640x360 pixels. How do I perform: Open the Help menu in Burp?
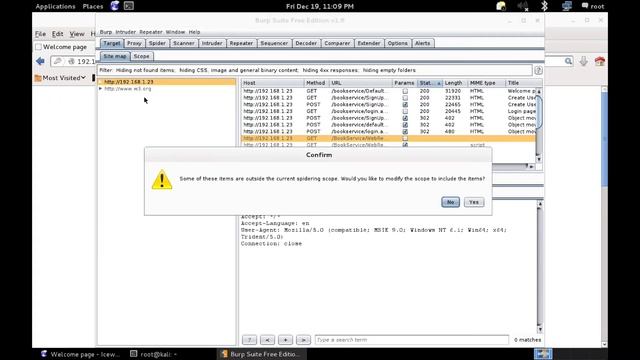[194, 32]
